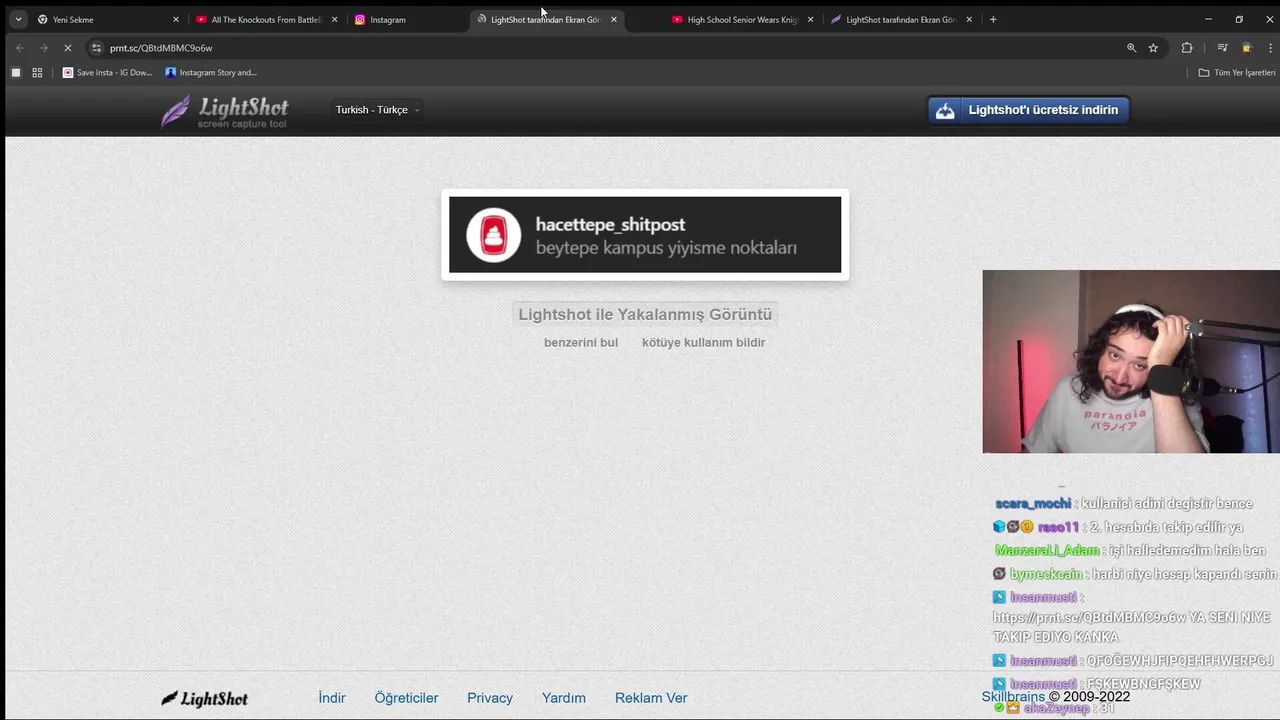
Task: Open Tüm Yer İşaretleri bookmarks folder
Action: [1237, 72]
